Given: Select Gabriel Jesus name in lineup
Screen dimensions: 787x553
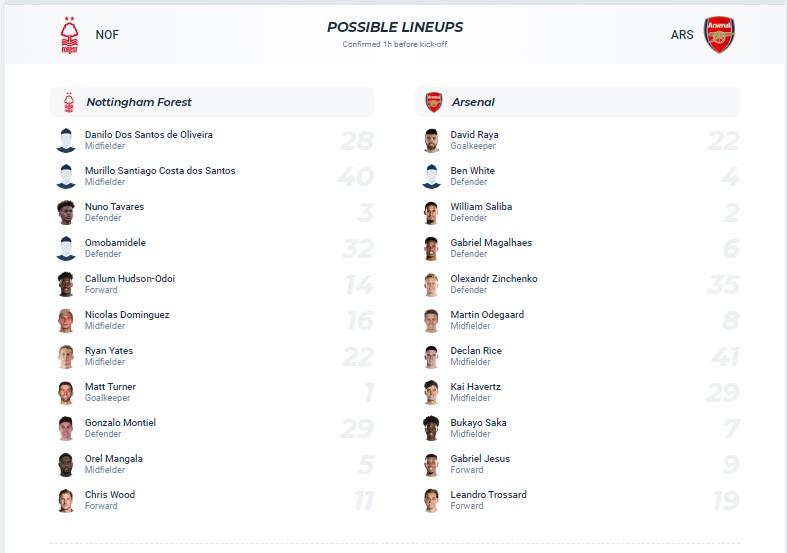Looking at the screenshot, I should (480, 459).
